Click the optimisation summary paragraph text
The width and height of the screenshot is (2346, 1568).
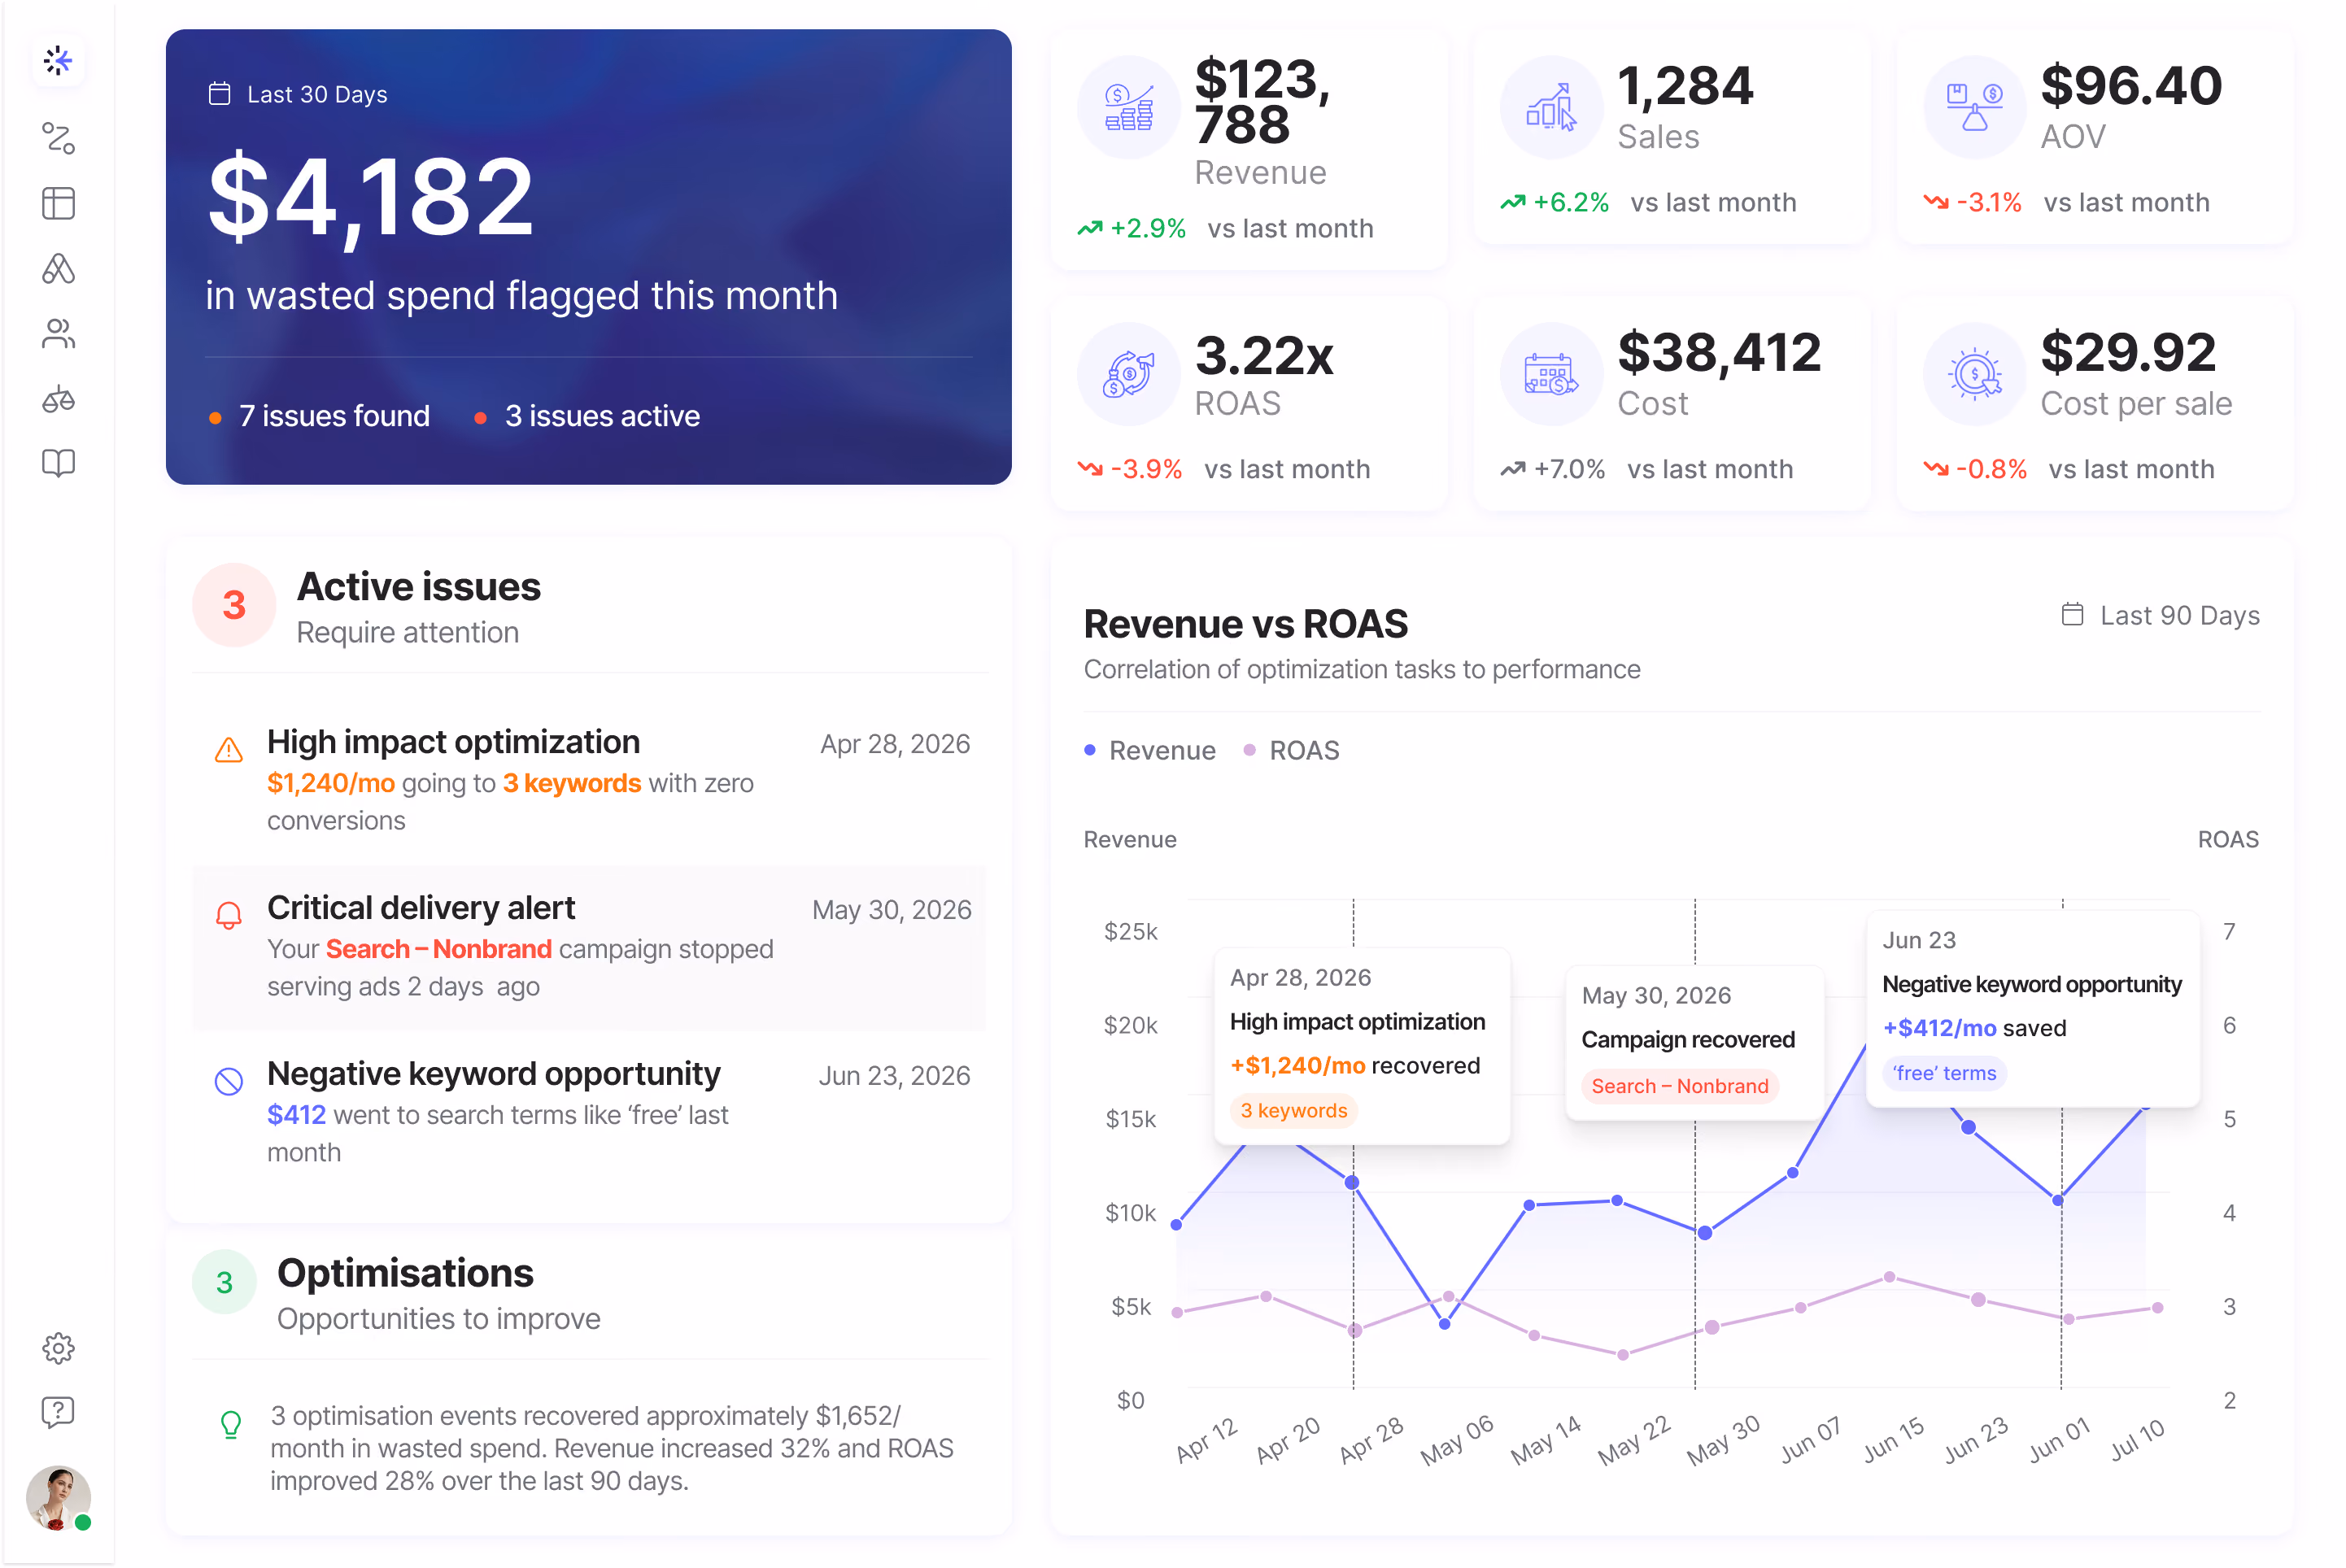pos(611,1448)
